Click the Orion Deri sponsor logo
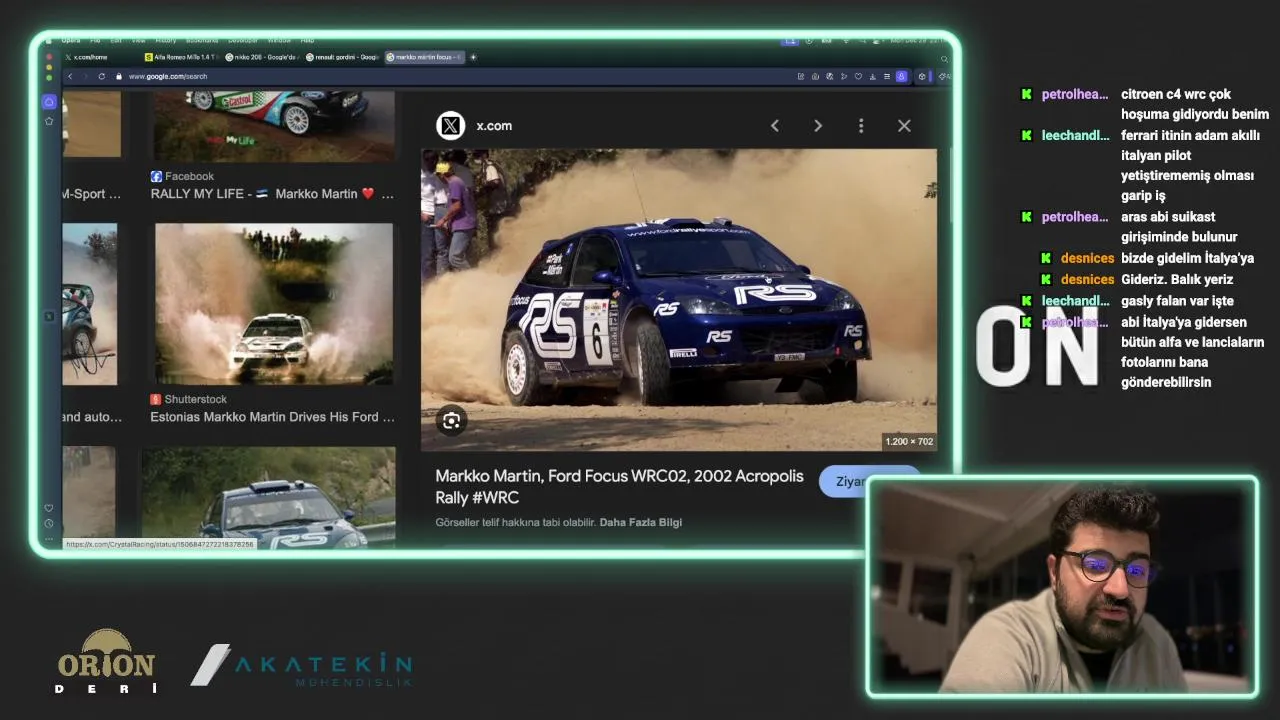Image resolution: width=1280 pixels, height=720 pixels. (106, 661)
